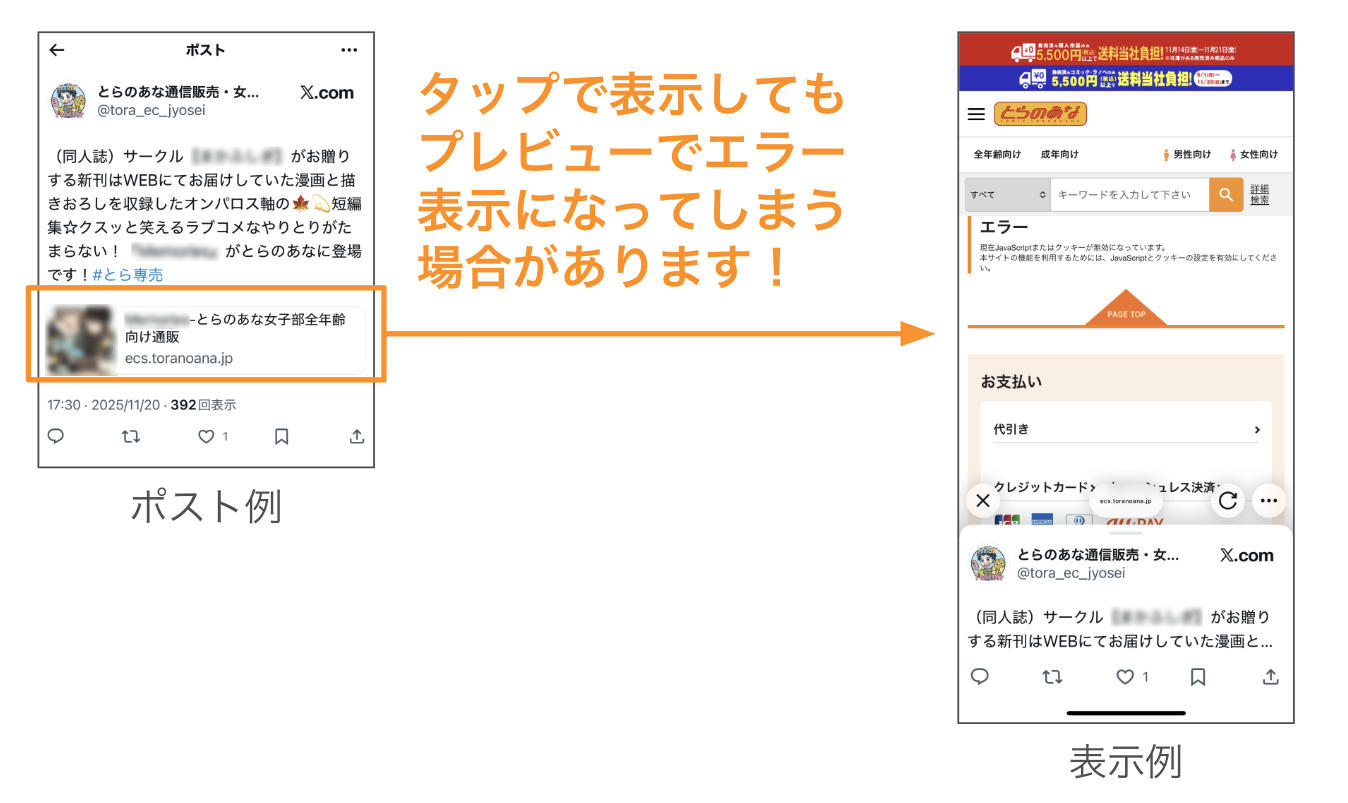The height and width of the screenshot is (803, 1348).
Task: Close the in-app browser preview with X
Action: (x=983, y=500)
